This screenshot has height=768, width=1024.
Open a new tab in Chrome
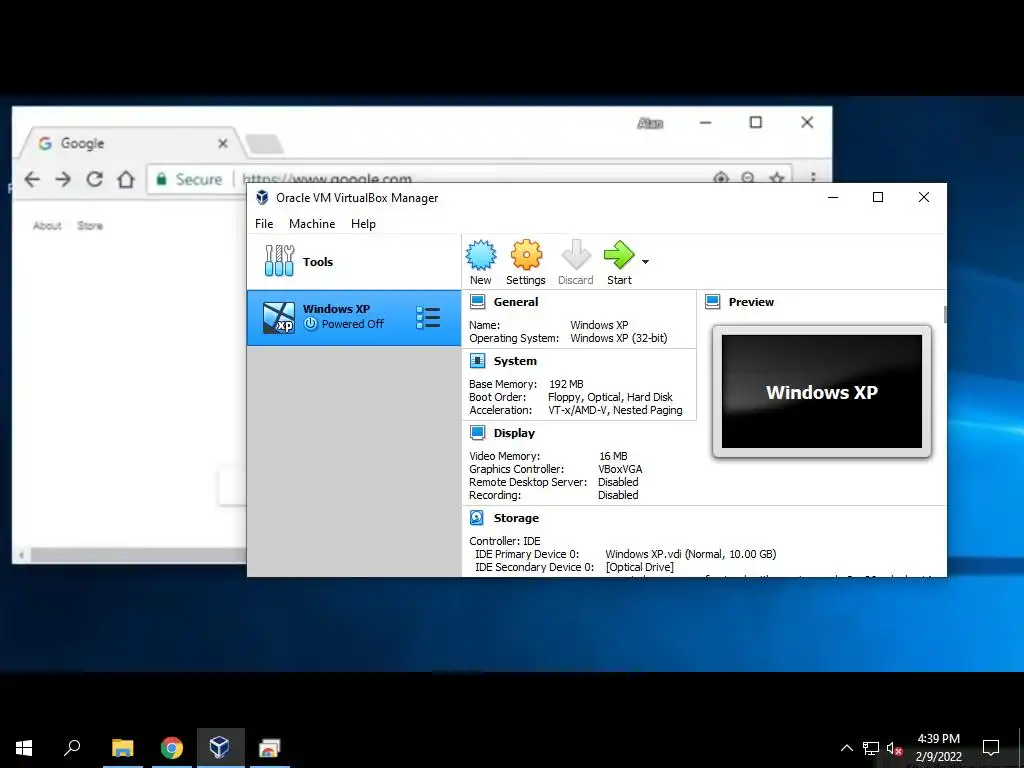(264, 144)
